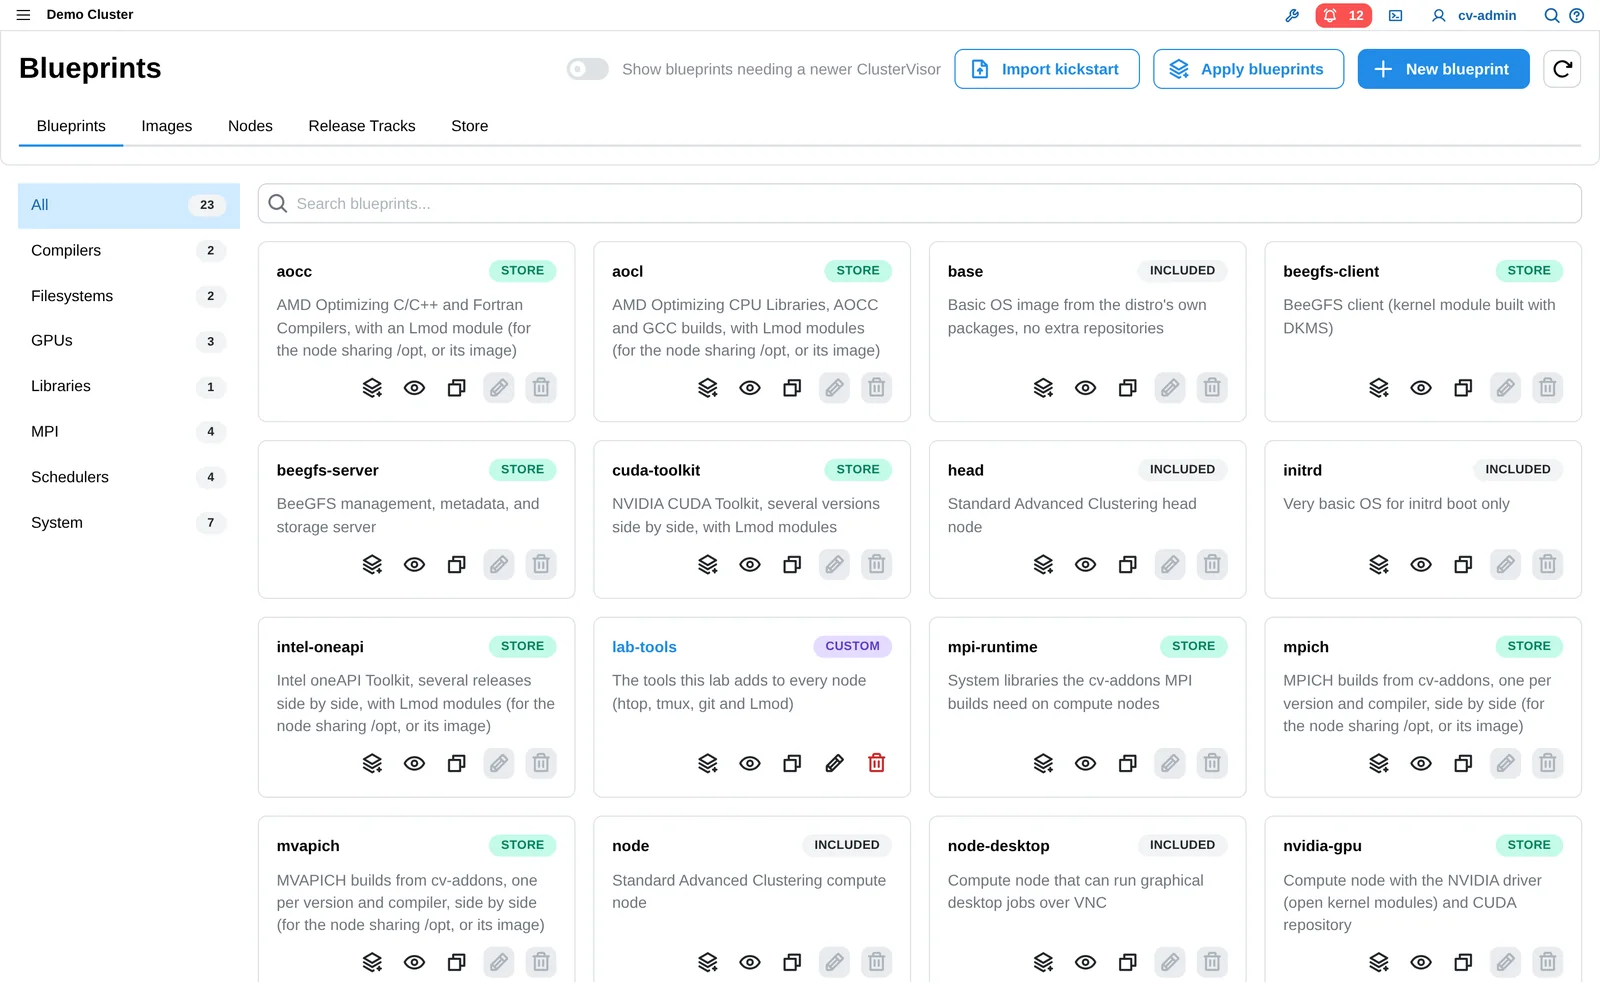The width and height of the screenshot is (1600, 1000).
Task: Click the intel-oneapi blueprint title
Action: click(320, 647)
